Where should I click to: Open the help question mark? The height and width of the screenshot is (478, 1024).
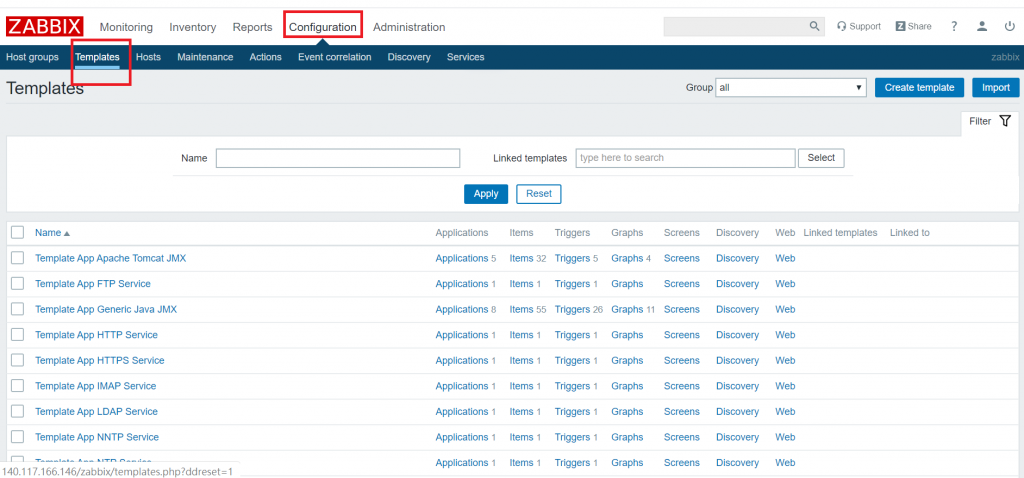(x=954, y=26)
